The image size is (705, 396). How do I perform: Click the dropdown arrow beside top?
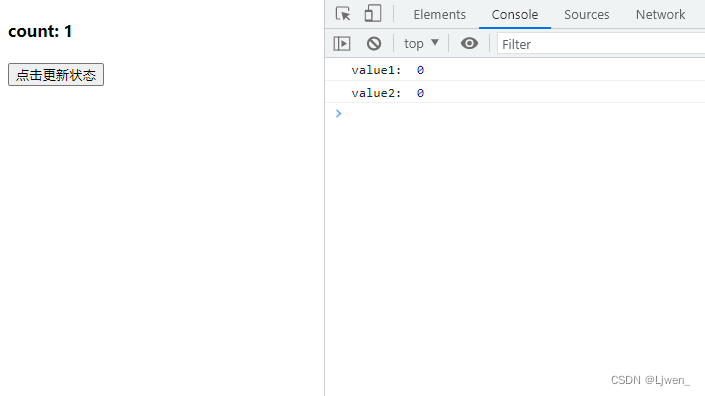[x=434, y=43]
